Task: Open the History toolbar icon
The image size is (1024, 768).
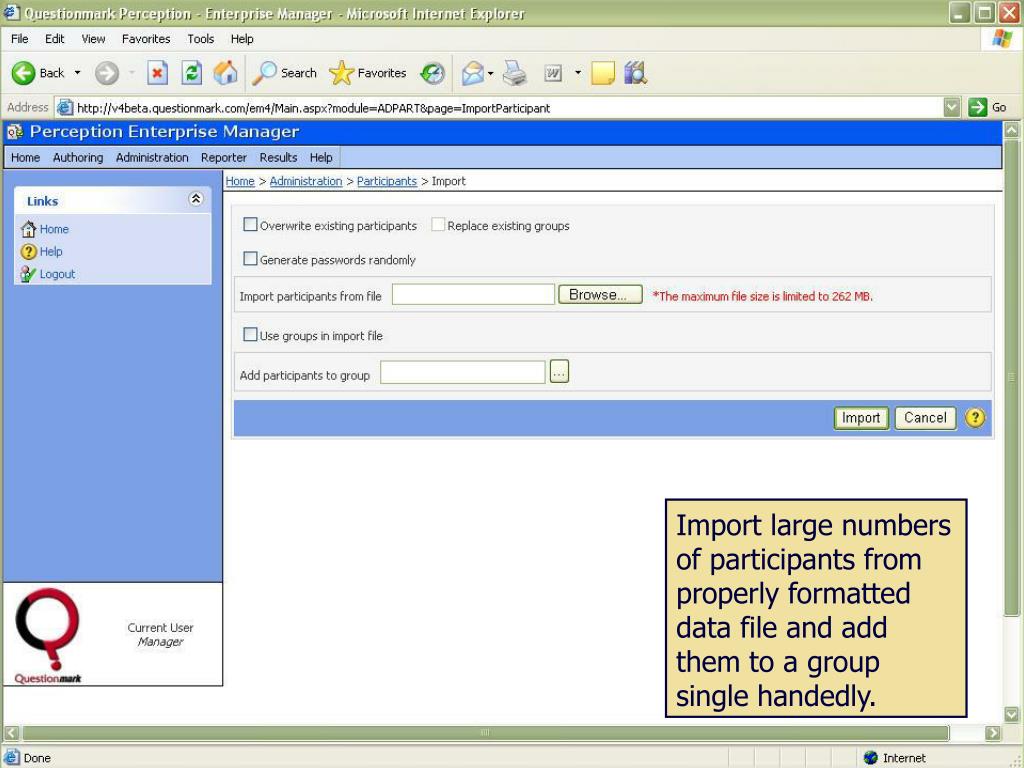Action: point(432,73)
